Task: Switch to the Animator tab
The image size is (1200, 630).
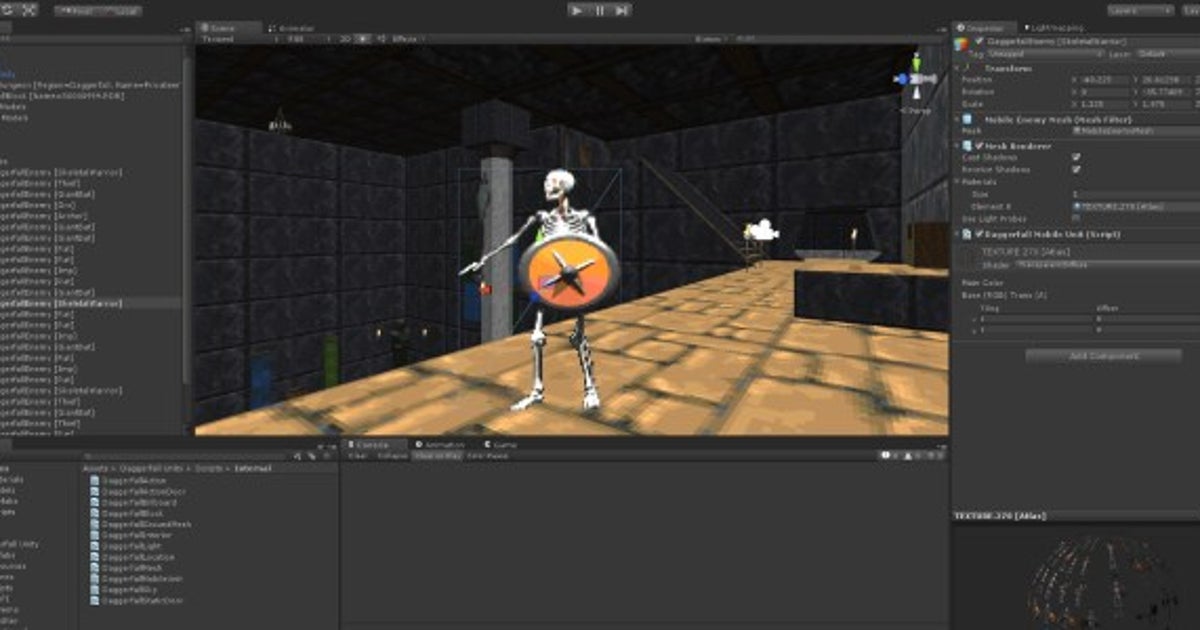Action: click(x=292, y=28)
